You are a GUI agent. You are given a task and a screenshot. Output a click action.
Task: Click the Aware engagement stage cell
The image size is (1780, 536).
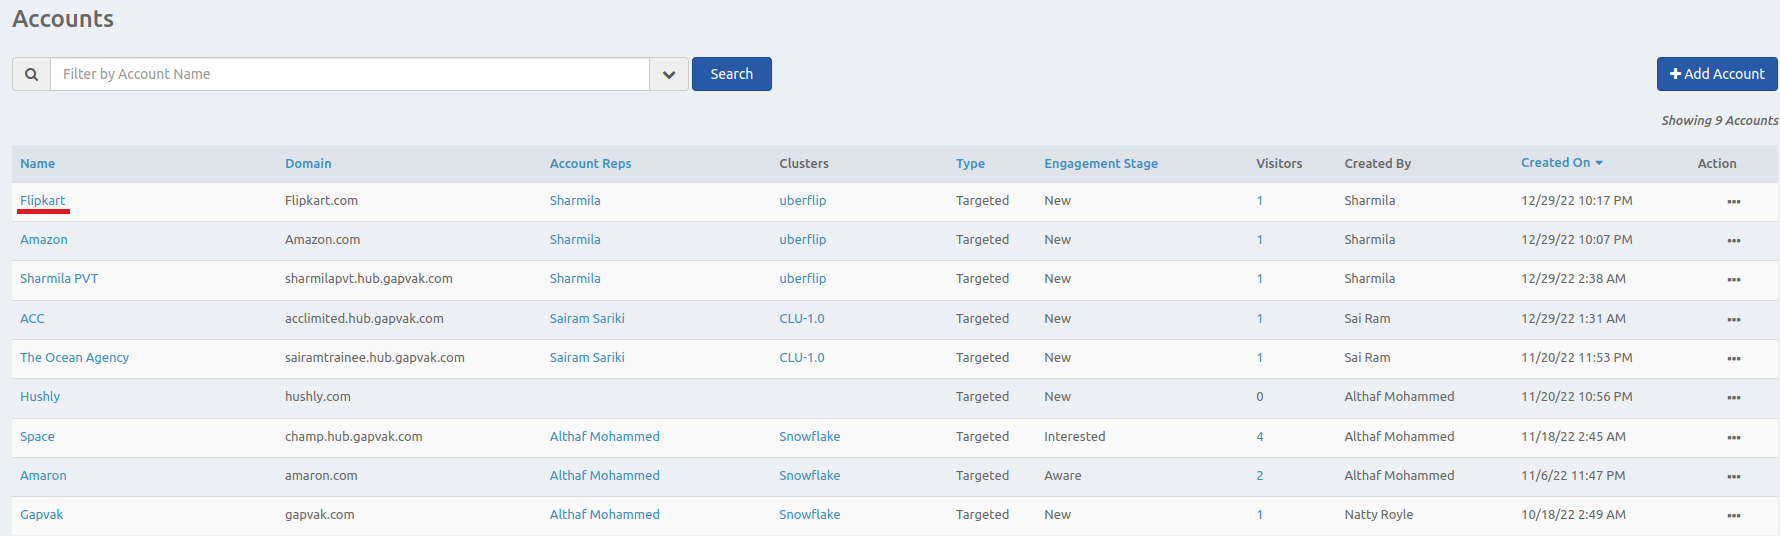click(1063, 476)
